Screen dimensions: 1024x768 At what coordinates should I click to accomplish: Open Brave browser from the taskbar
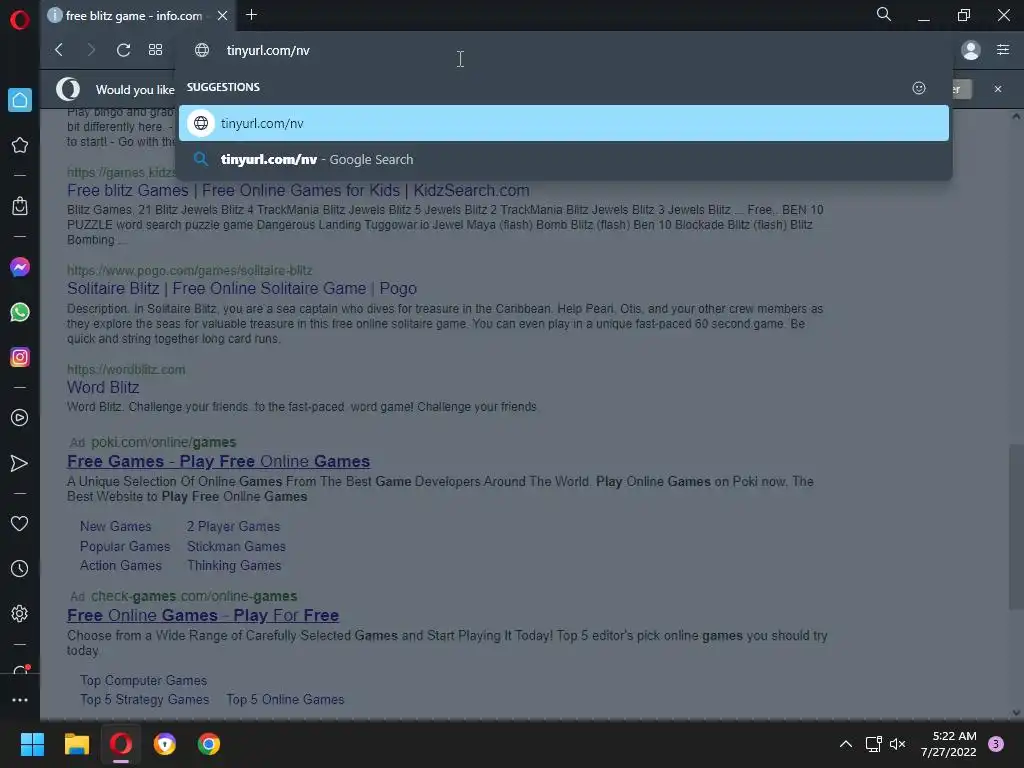165,744
